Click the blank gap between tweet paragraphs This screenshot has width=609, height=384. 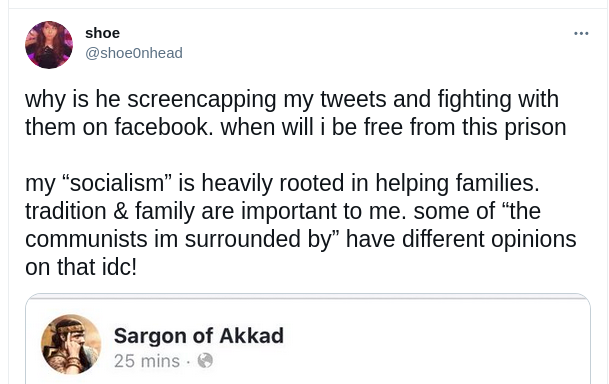coord(295,155)
